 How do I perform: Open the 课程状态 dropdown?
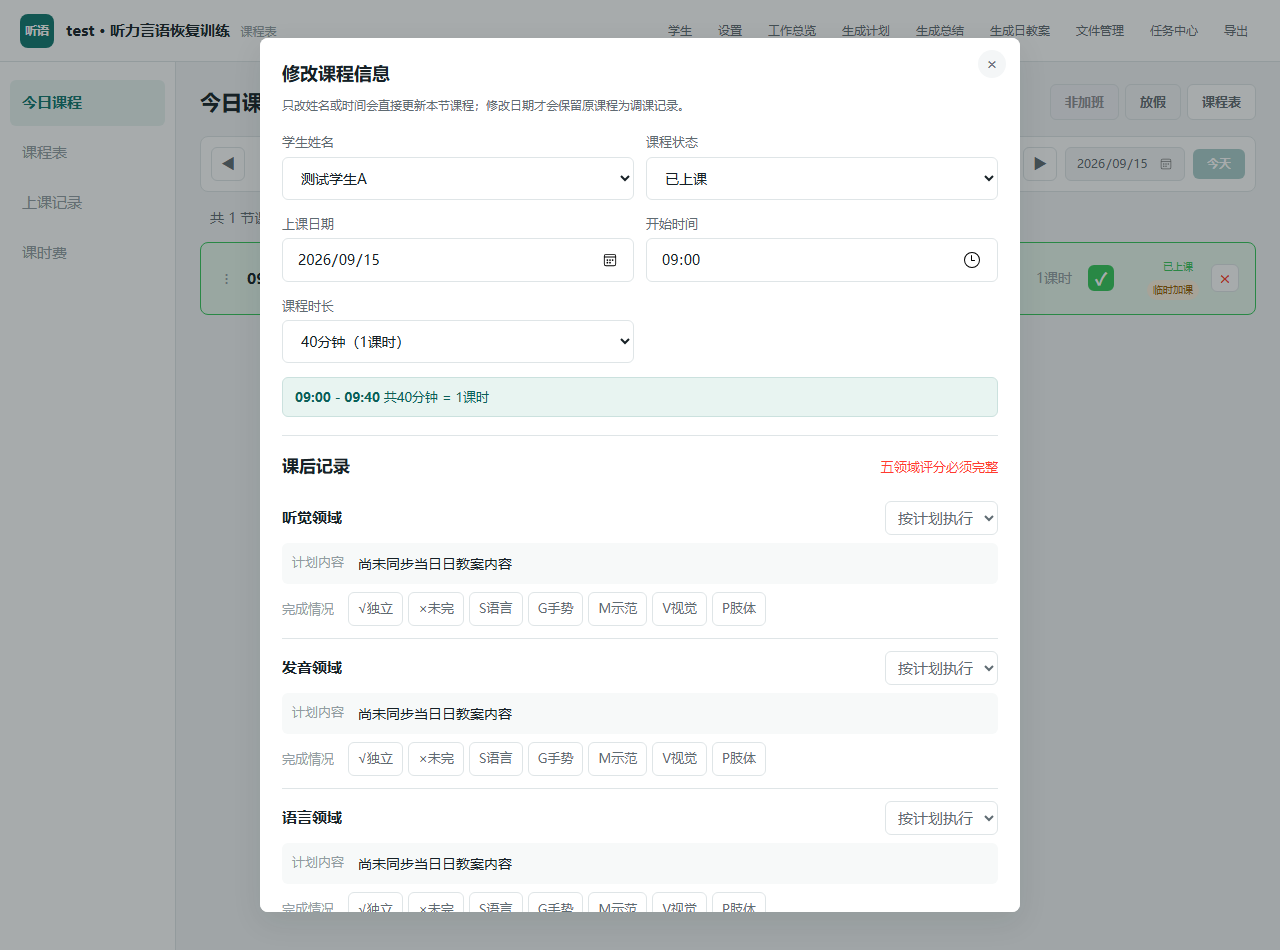822,178
